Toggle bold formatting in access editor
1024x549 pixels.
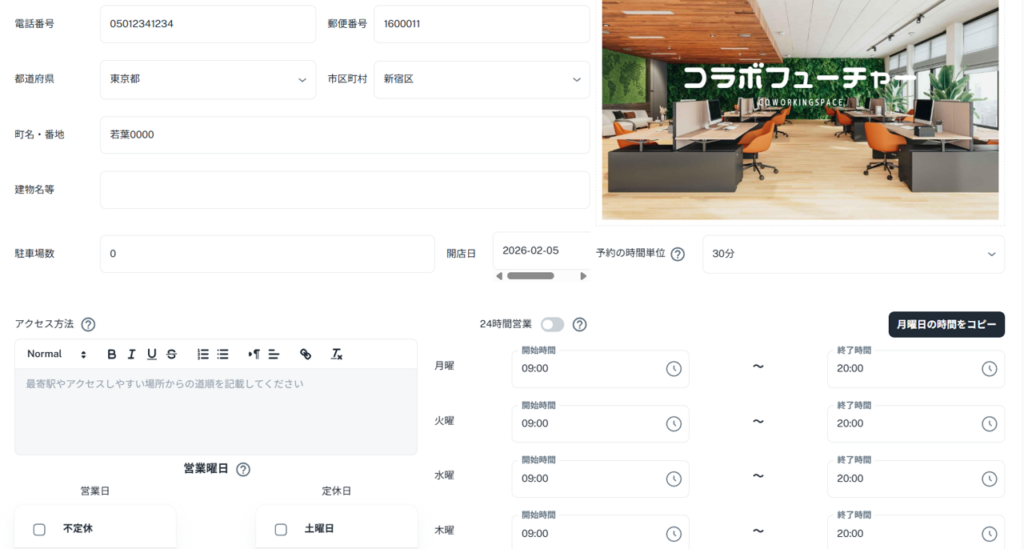[x=111, y=354]
